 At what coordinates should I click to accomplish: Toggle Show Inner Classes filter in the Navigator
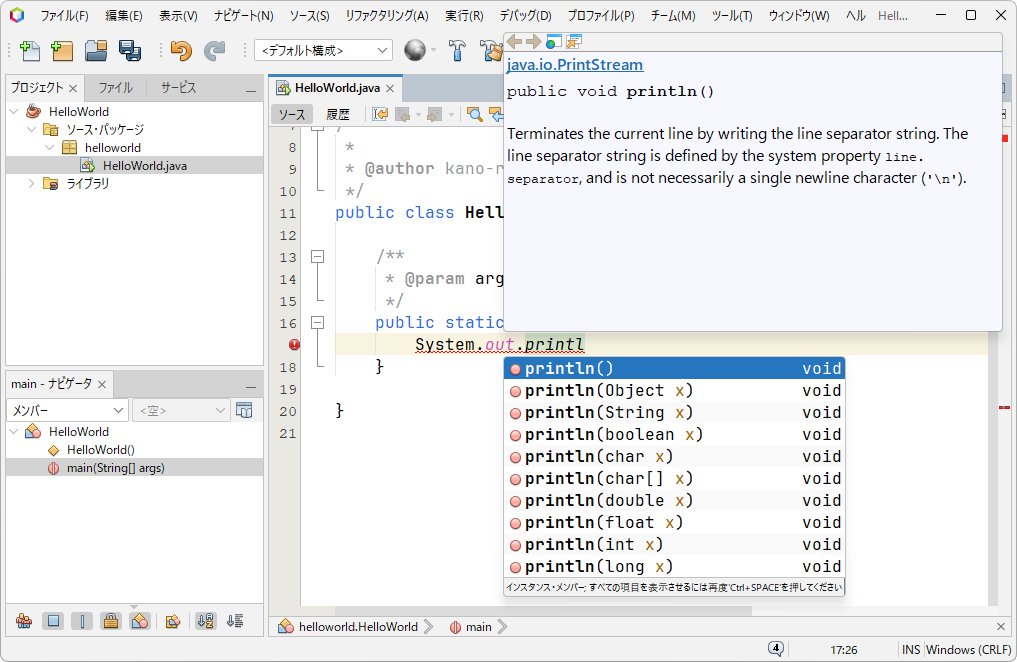click(139, 621)
